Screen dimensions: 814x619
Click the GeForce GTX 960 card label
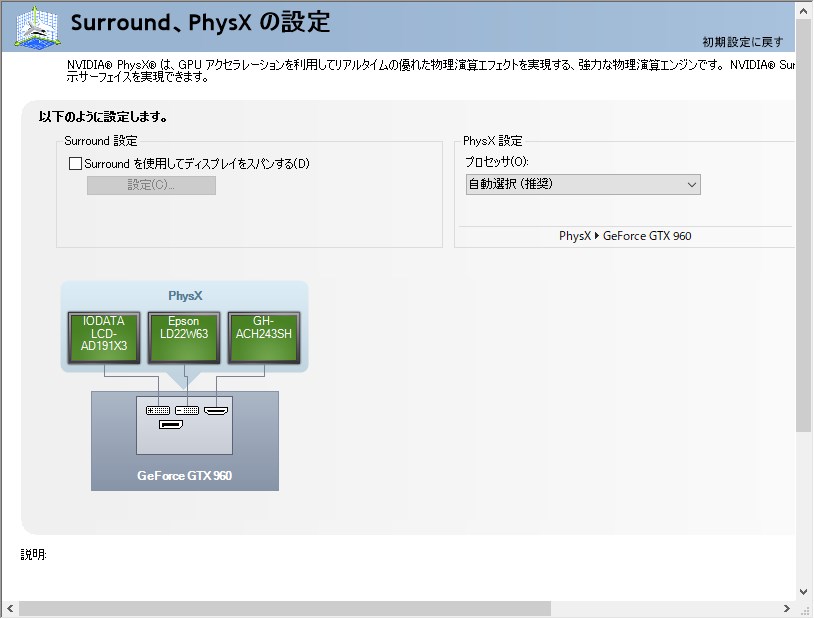tap(184, 475)
